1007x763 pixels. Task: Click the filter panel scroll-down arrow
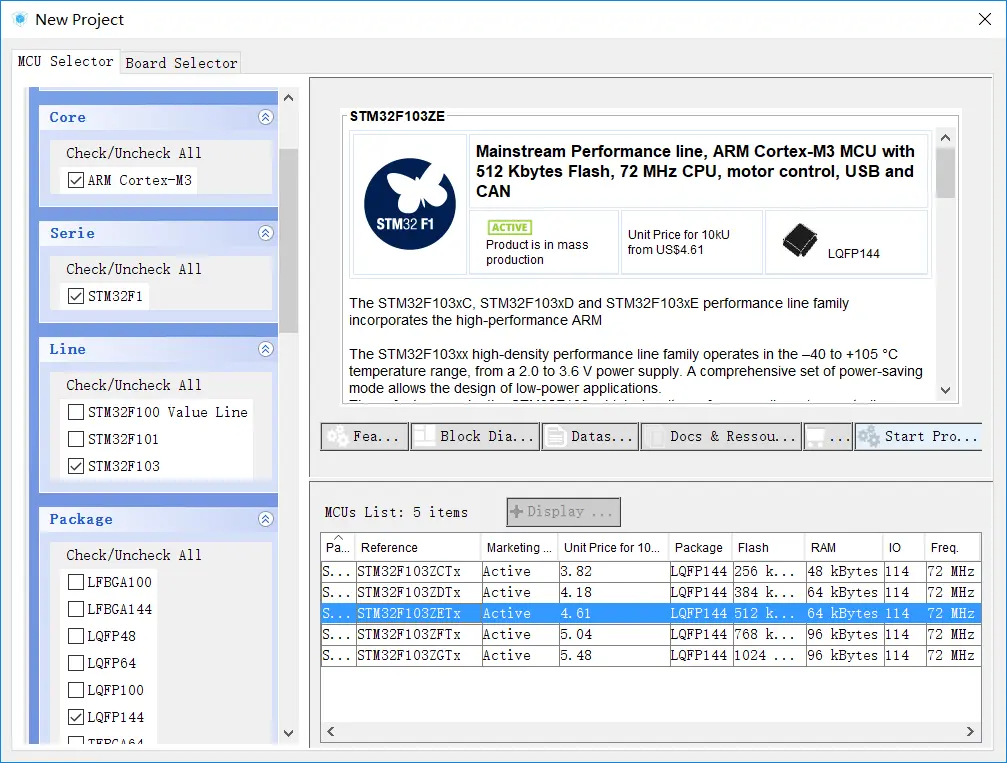click(288, 733)
